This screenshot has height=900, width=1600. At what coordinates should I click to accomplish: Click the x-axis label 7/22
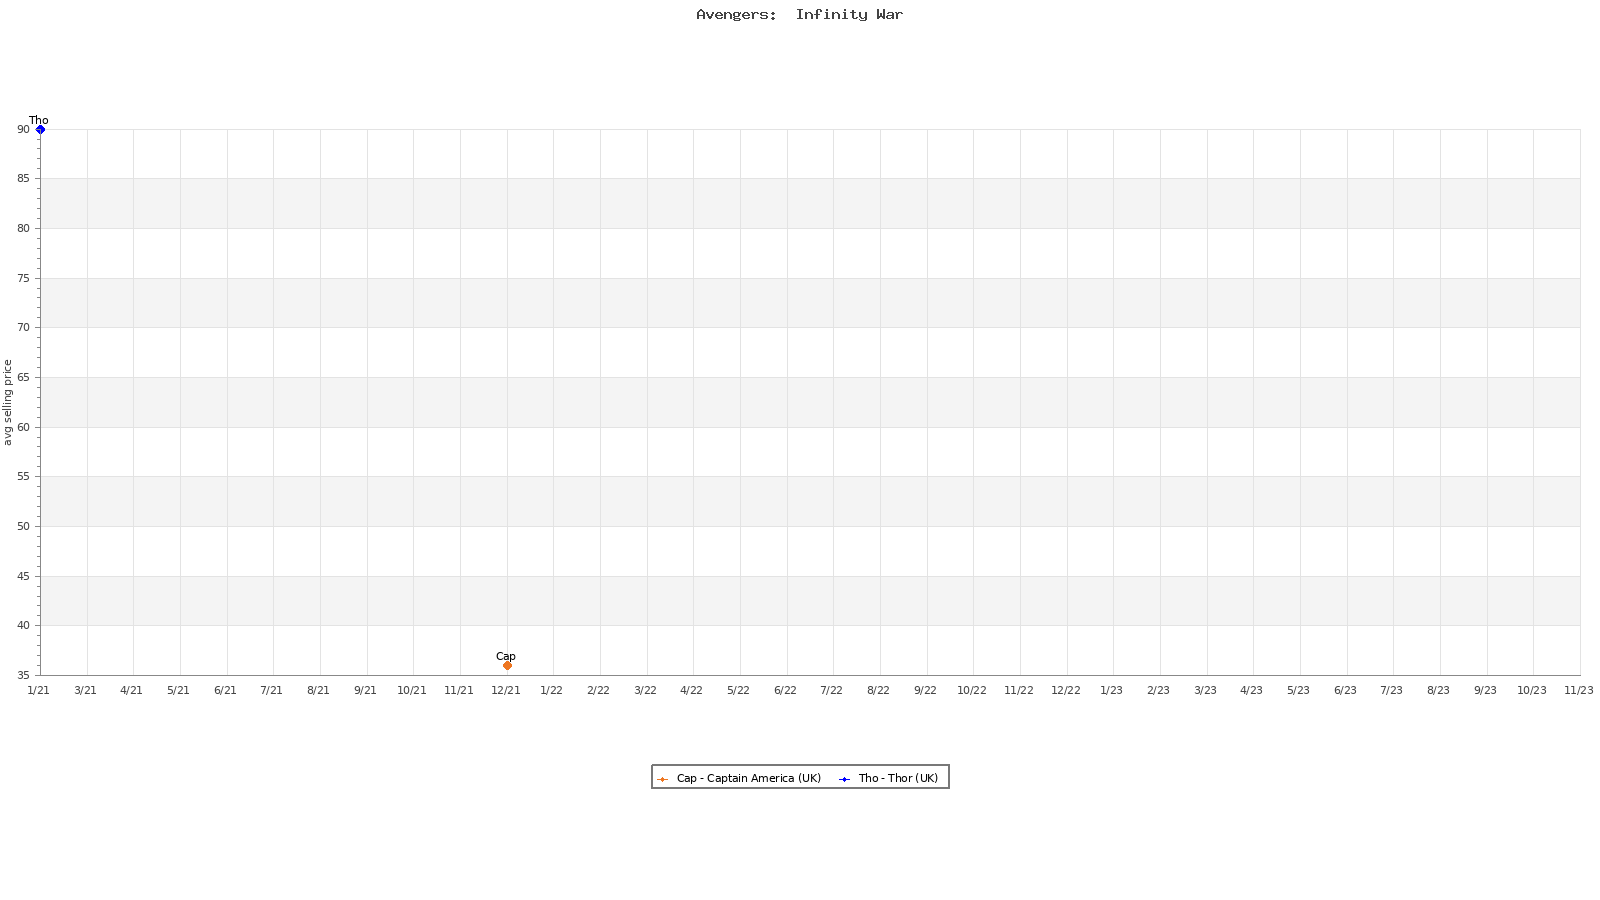(831, 690)
